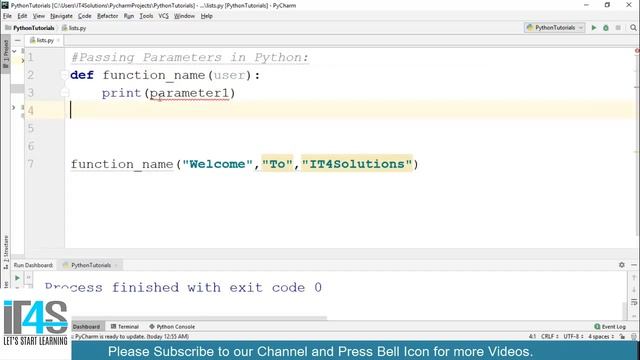This screenshot has height=360, width=640.
Task: Select PythonTutorials breadcrumb in navigation bar
Action: pos(30,28)
